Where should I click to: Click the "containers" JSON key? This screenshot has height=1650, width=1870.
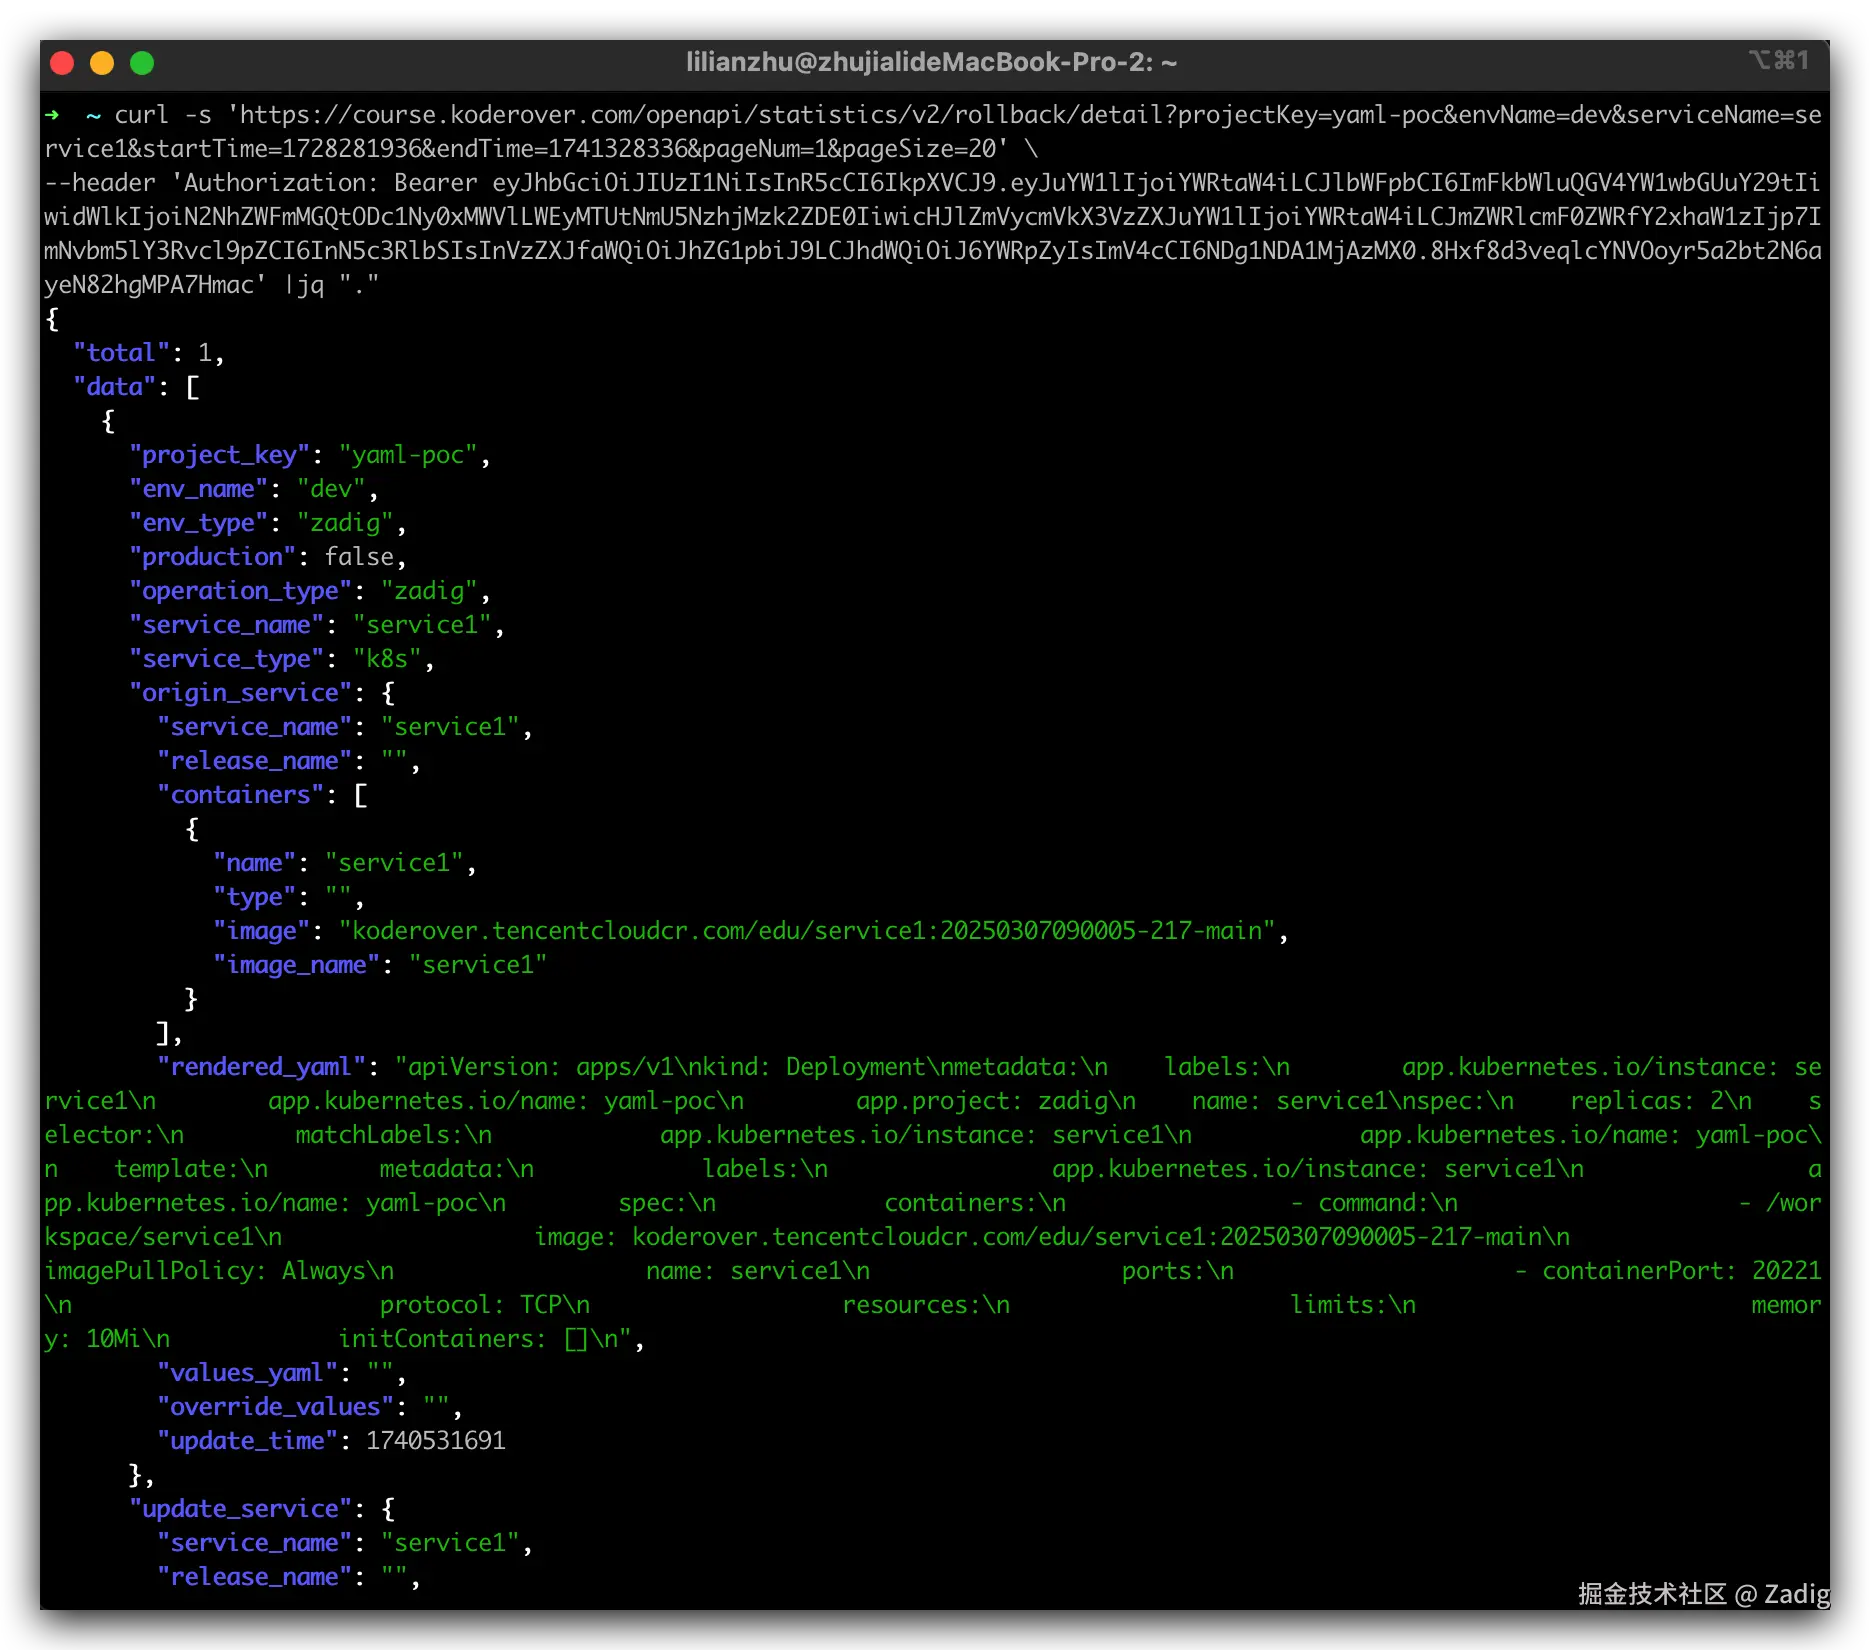[x=240, y=795]
